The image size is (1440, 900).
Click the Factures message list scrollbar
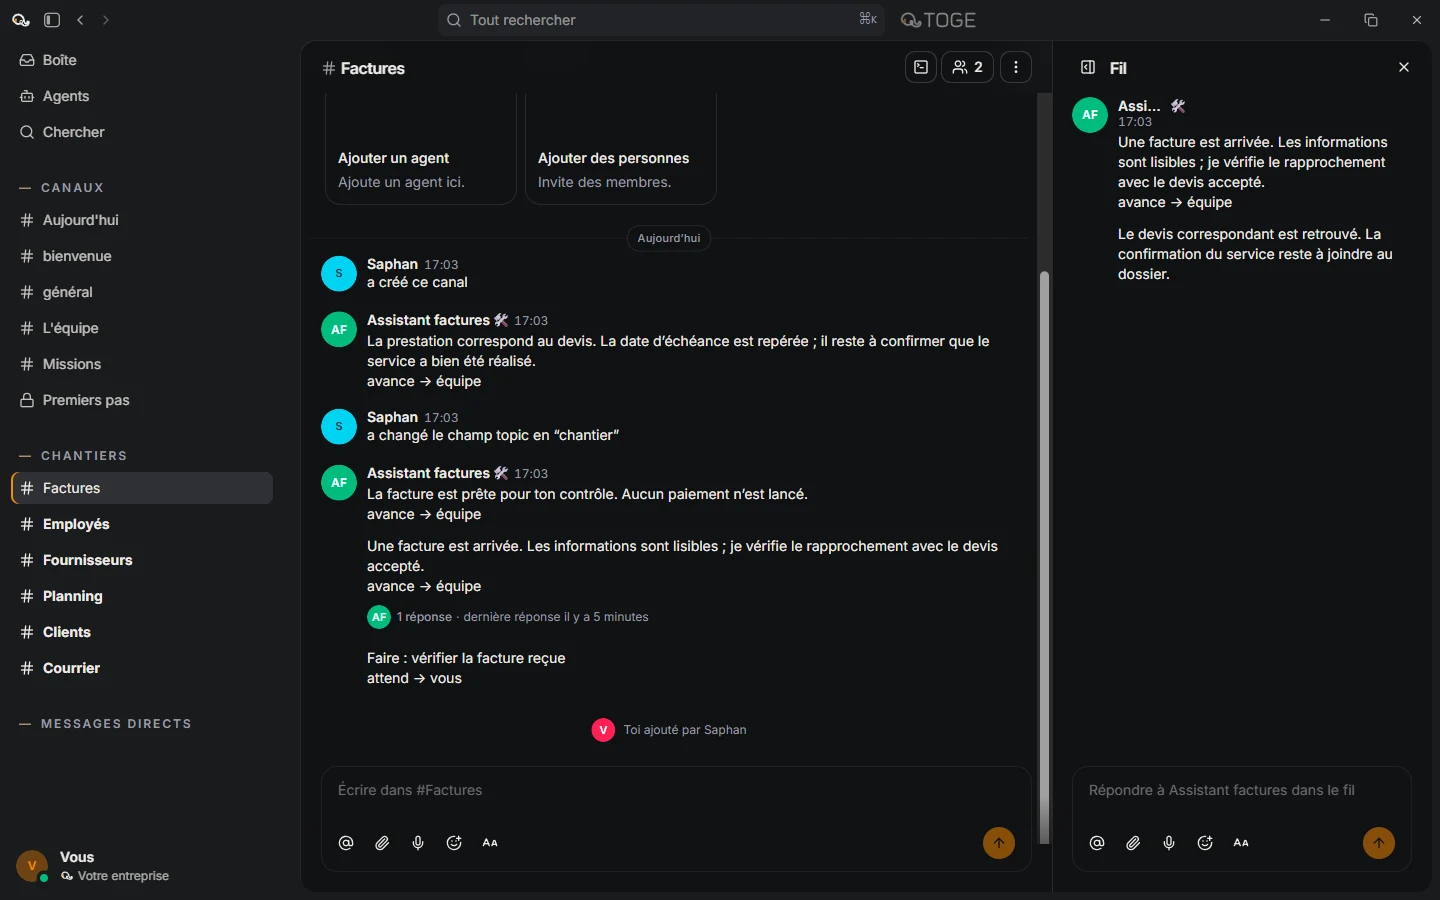point(1045,557)
